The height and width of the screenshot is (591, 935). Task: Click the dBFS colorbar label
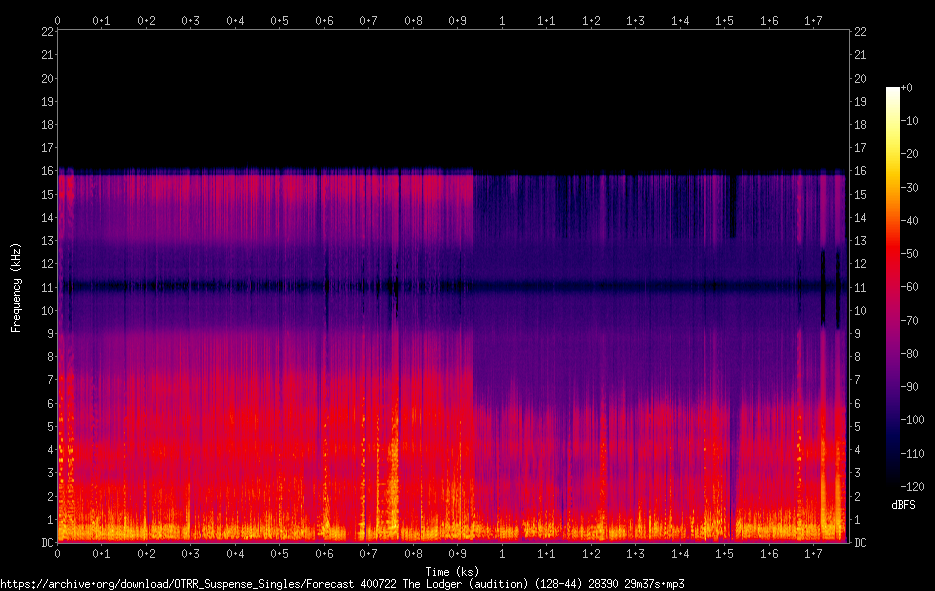pos(903,505)
